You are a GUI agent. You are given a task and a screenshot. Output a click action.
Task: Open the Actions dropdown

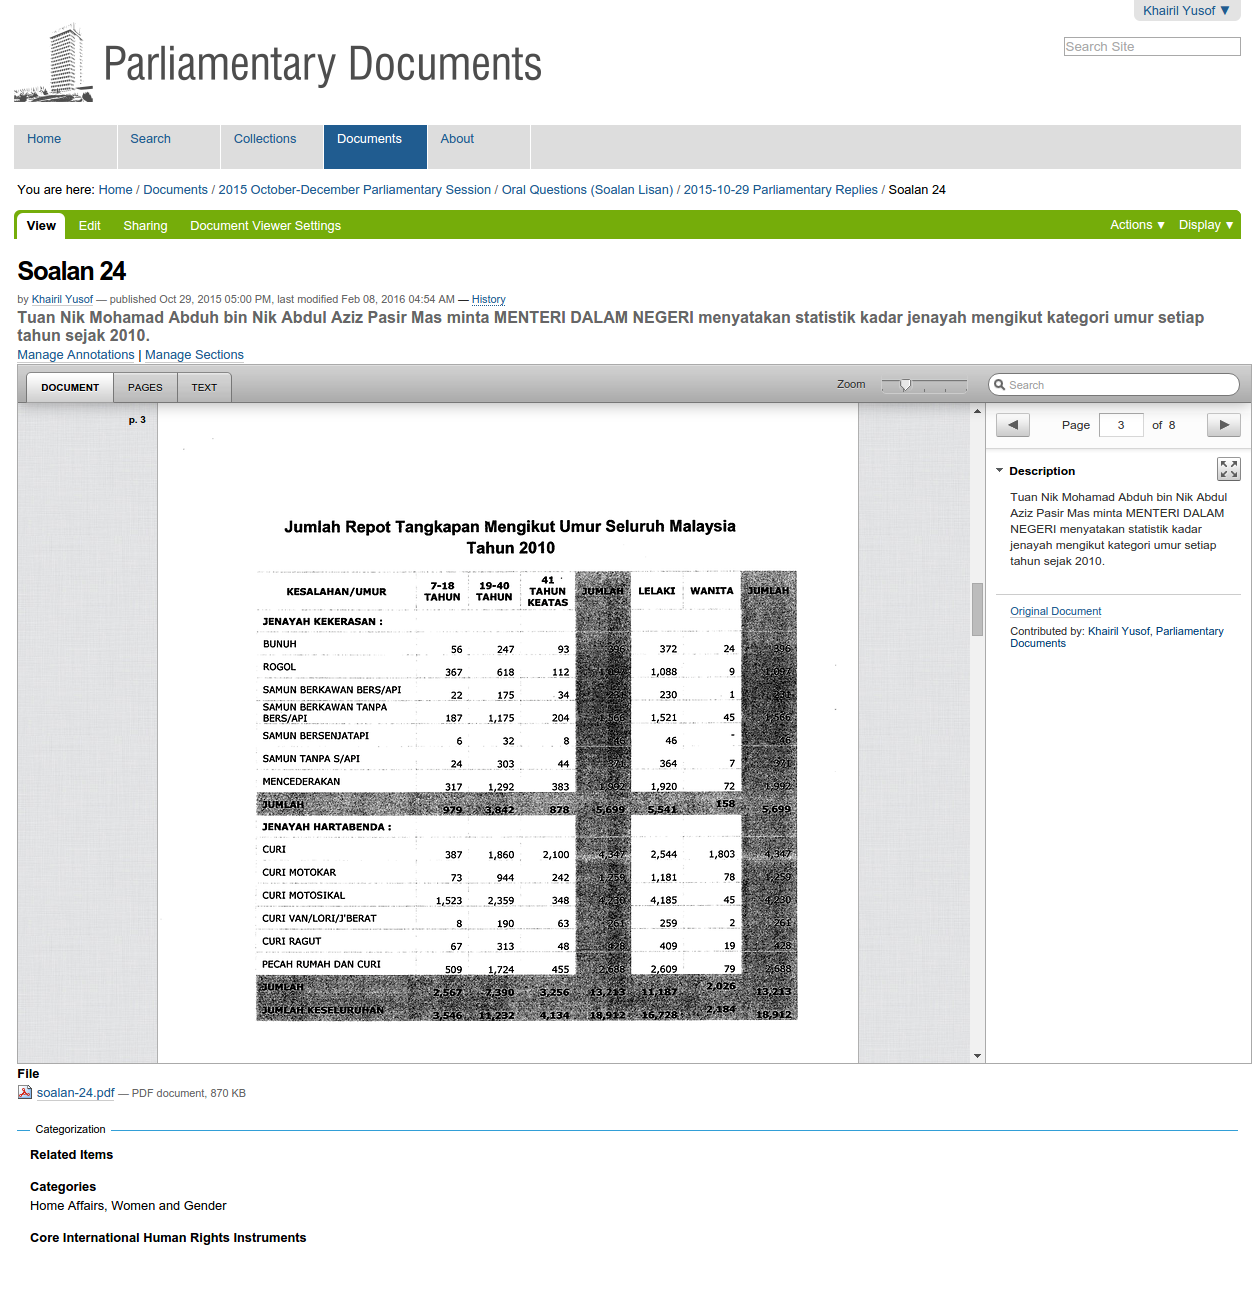coord(1137,225)
